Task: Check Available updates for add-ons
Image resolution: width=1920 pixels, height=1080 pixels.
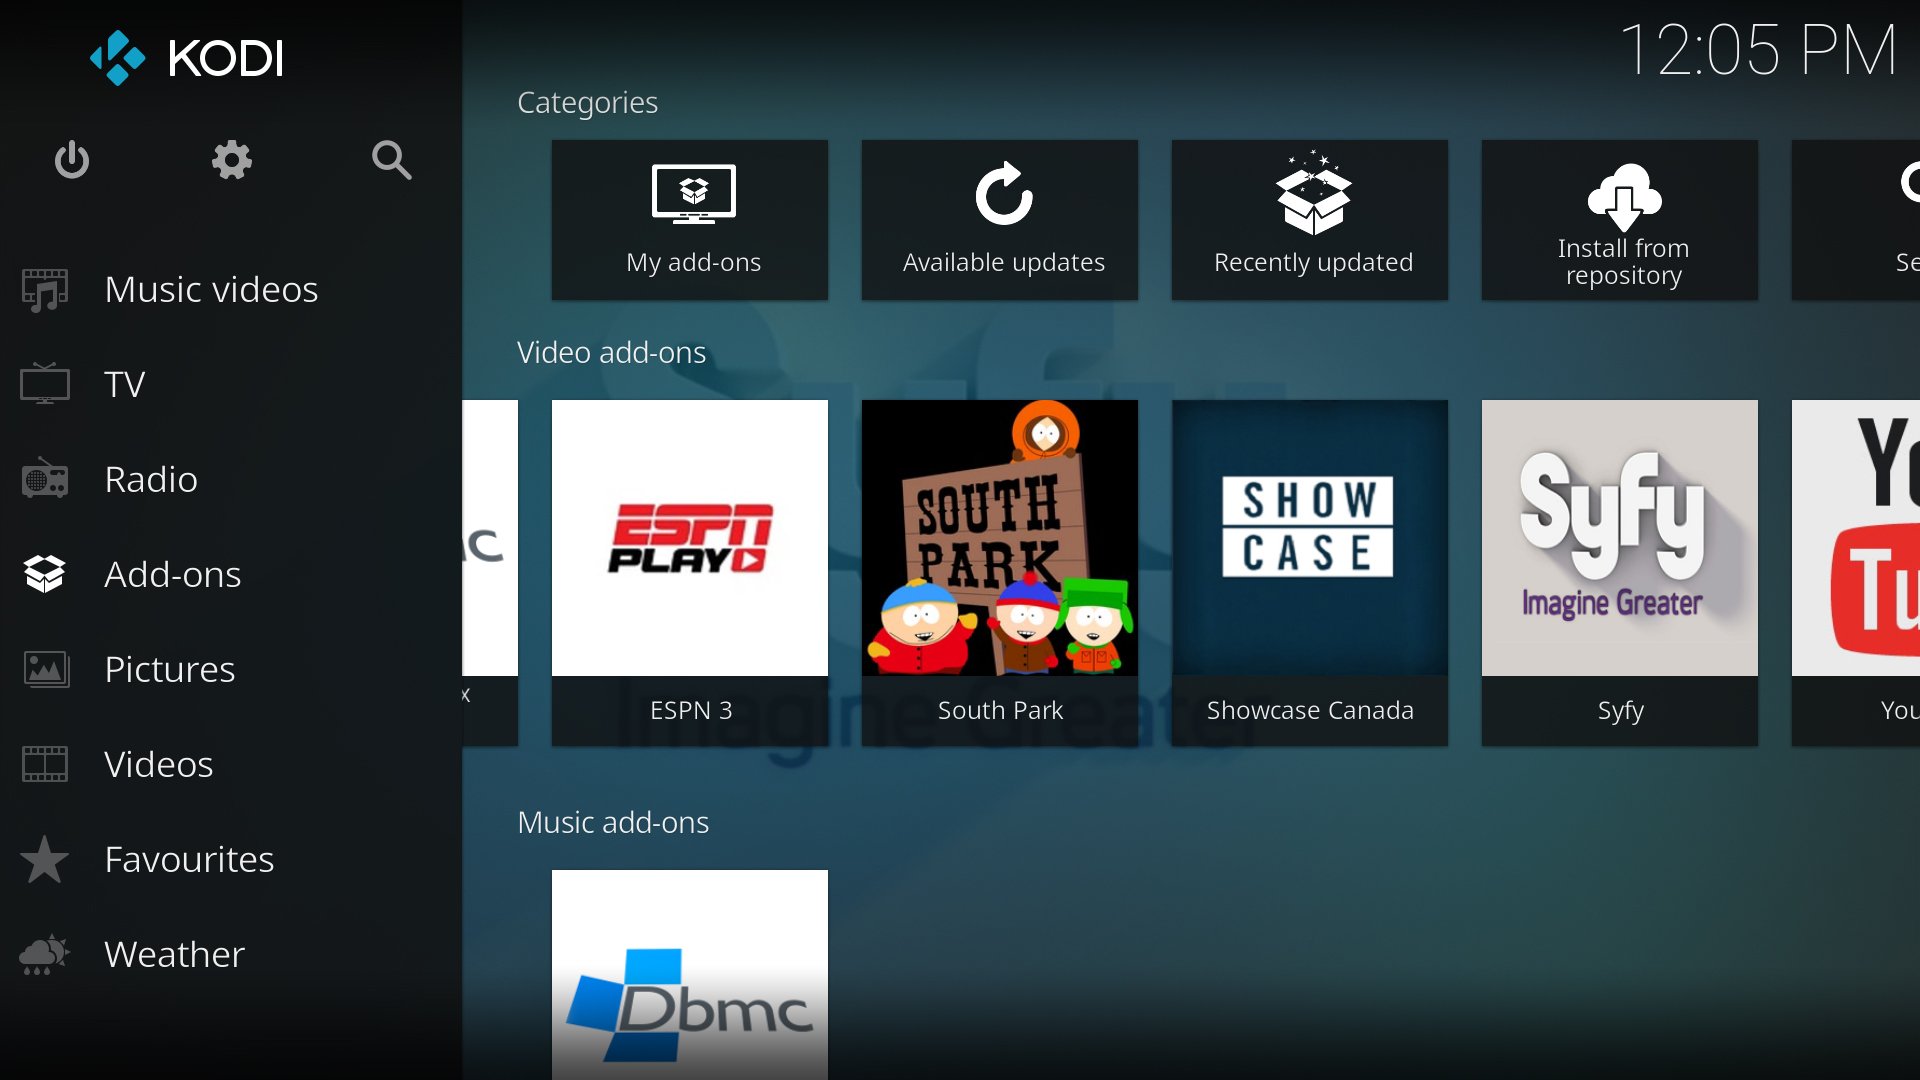Action: click(x=1004, y=216)
